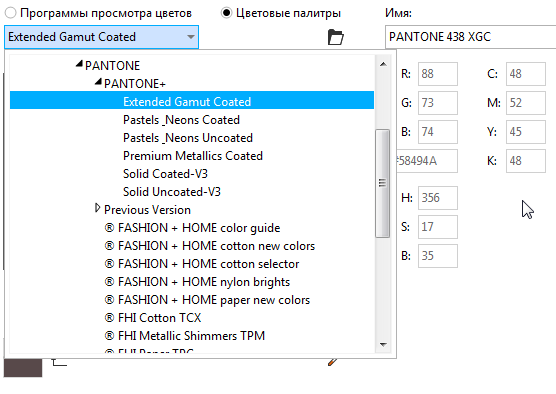Screen dimensions: 556x394
Task: Click the H value field 356
Action: click(438, 198)
